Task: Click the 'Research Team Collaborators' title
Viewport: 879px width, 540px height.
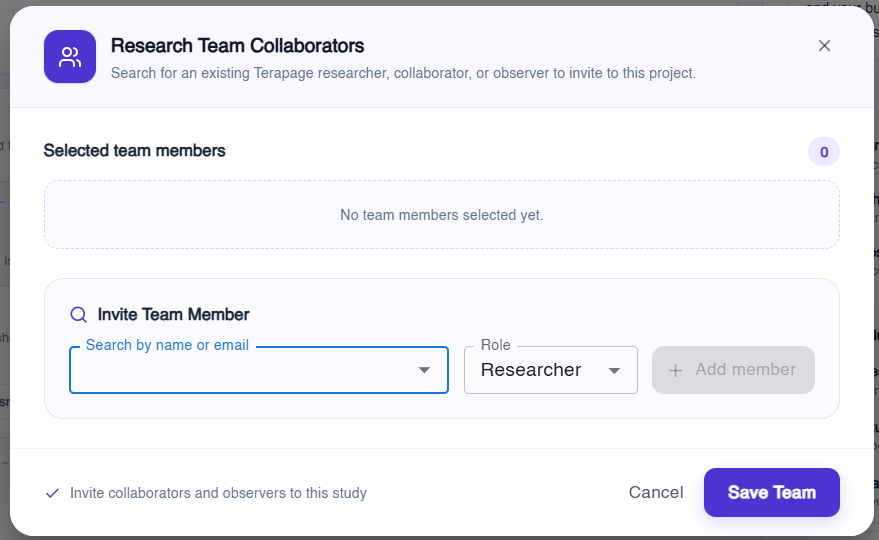Action: (x=237, y=45)
